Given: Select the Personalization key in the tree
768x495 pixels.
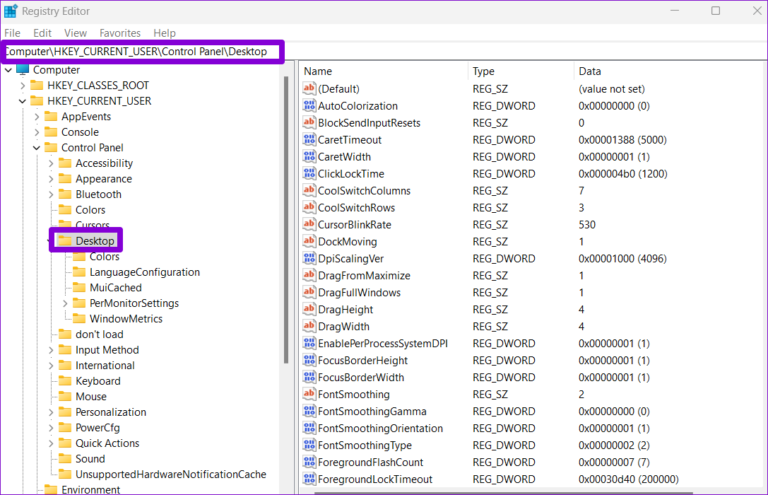Looking at the screenshot, I should coord(111,412).
